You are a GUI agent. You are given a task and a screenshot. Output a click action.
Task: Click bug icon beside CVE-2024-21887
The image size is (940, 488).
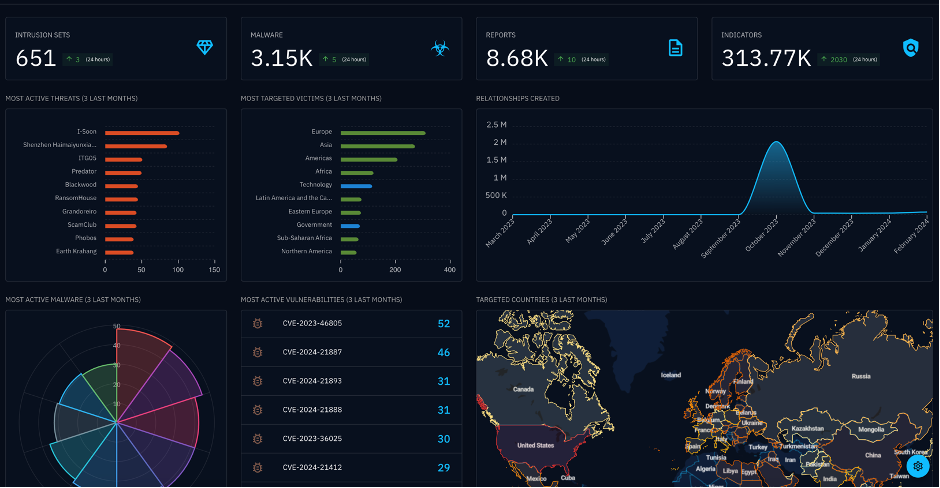pyautogui.click(x=258, y=353)
